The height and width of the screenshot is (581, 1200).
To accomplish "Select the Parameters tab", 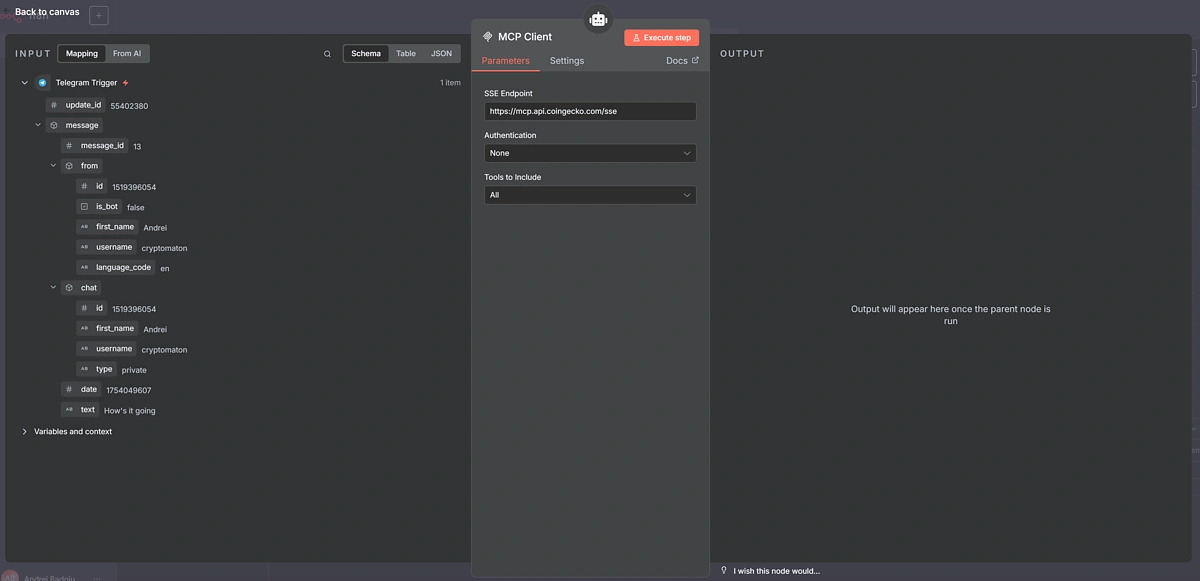I will coord(505,61).
